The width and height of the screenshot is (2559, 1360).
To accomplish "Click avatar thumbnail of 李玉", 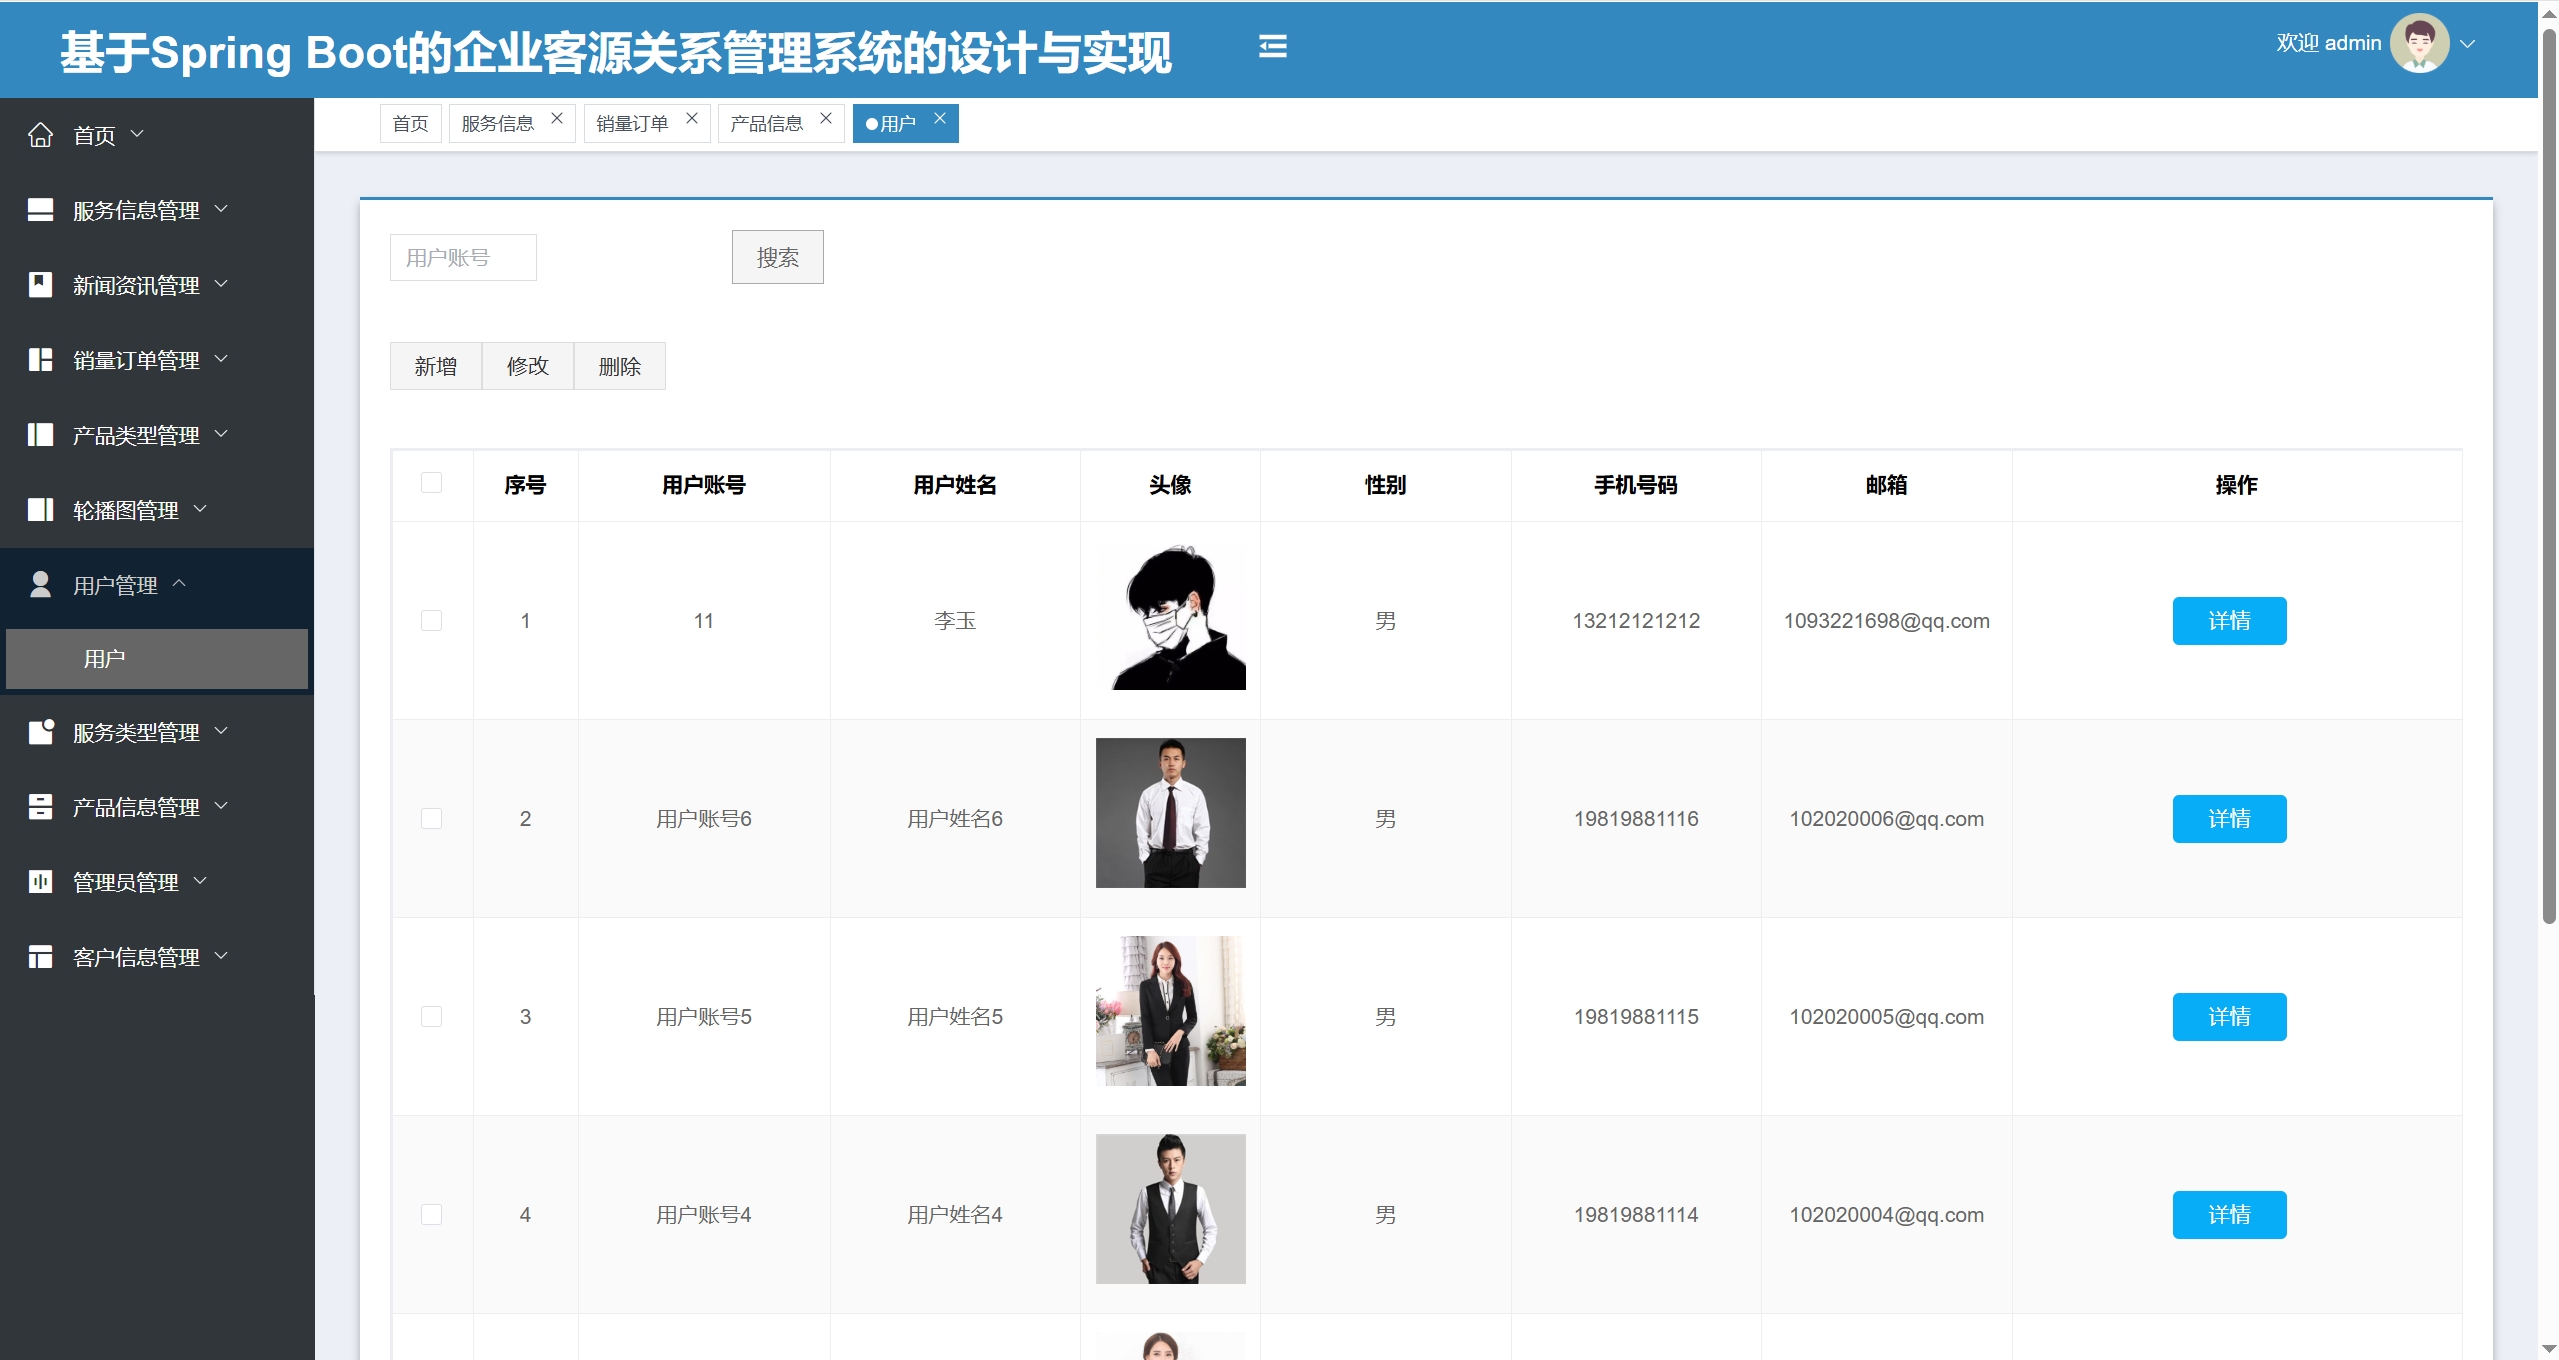I will click(1171, 615).
